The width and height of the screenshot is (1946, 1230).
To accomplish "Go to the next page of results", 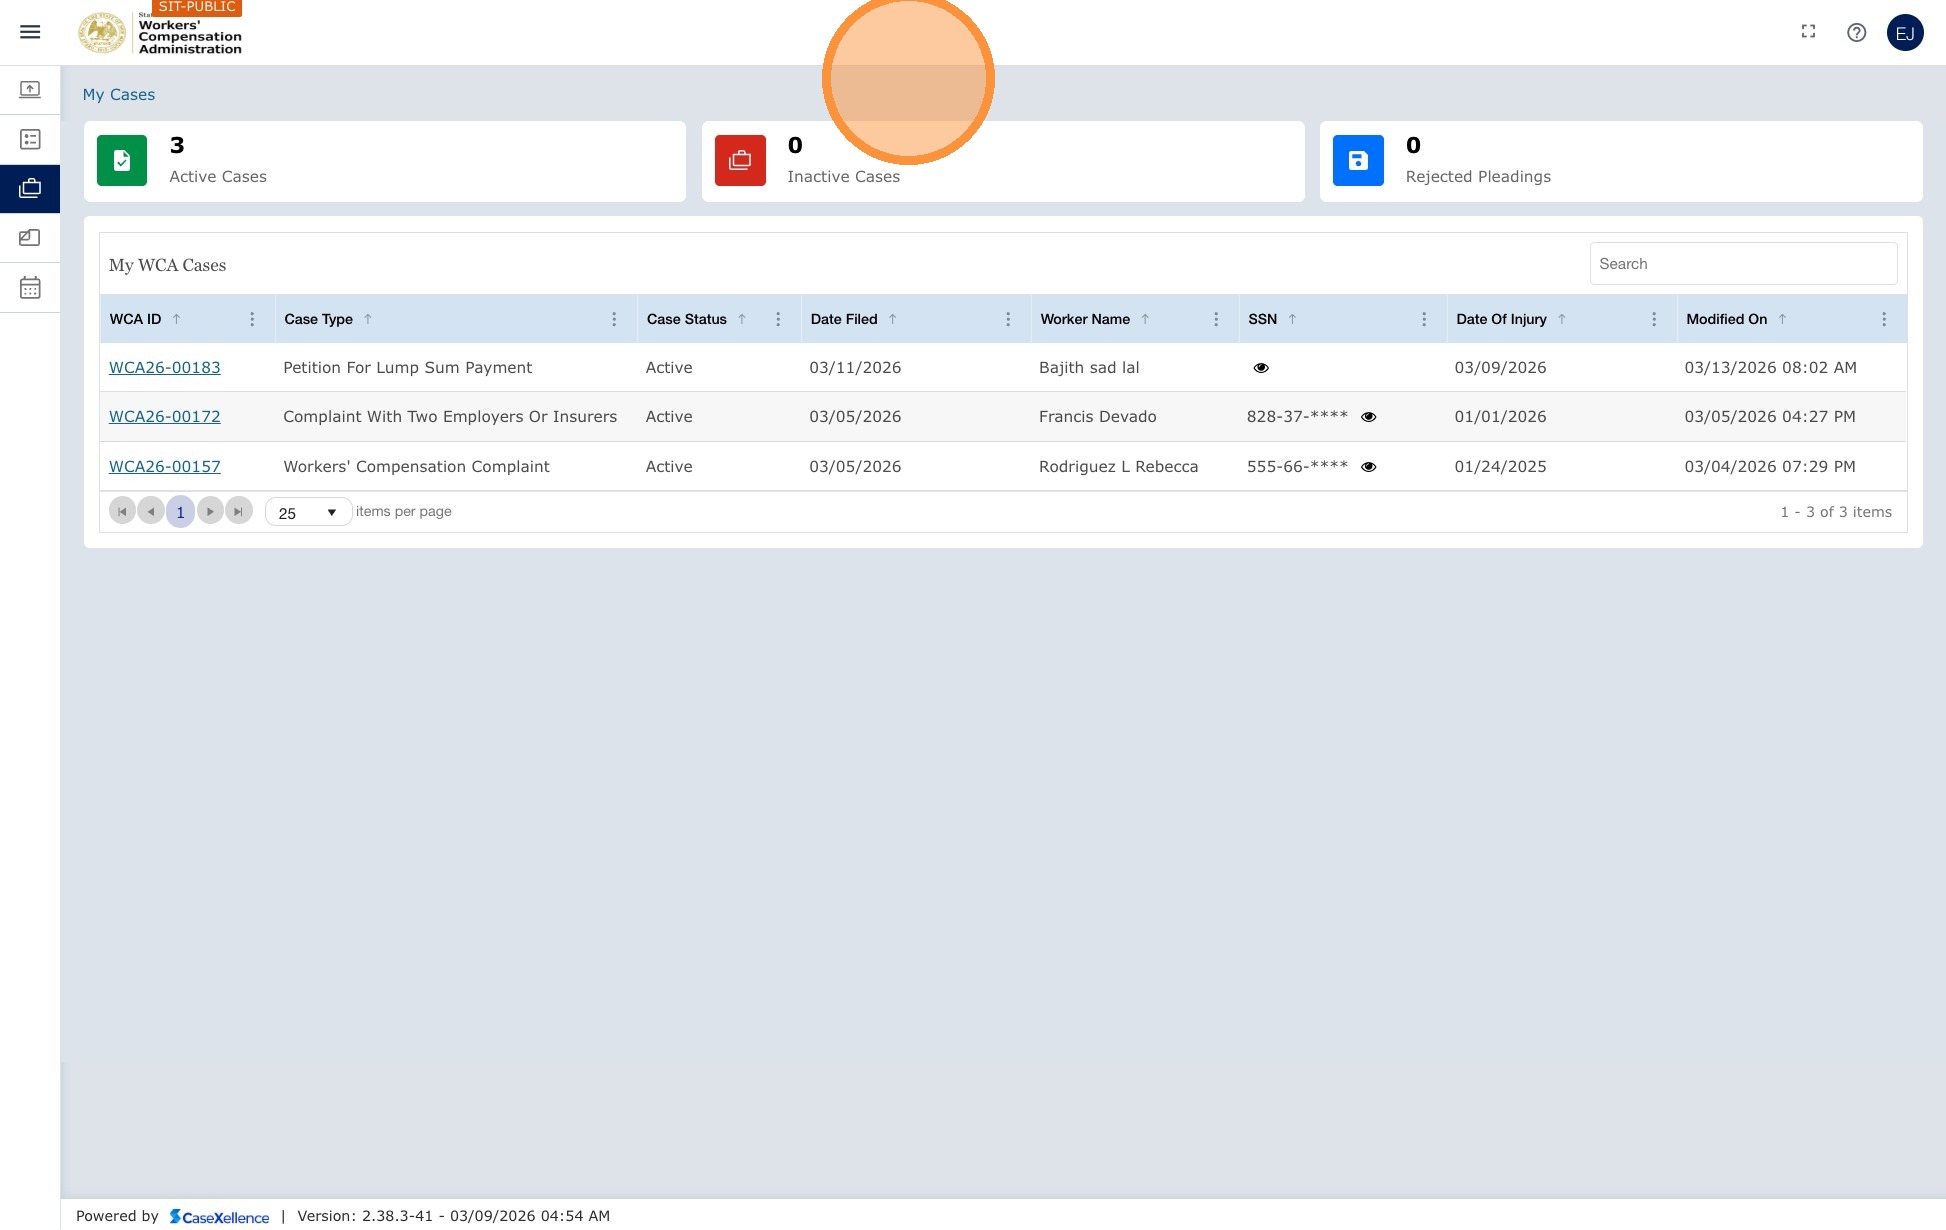I will [210, 511].
